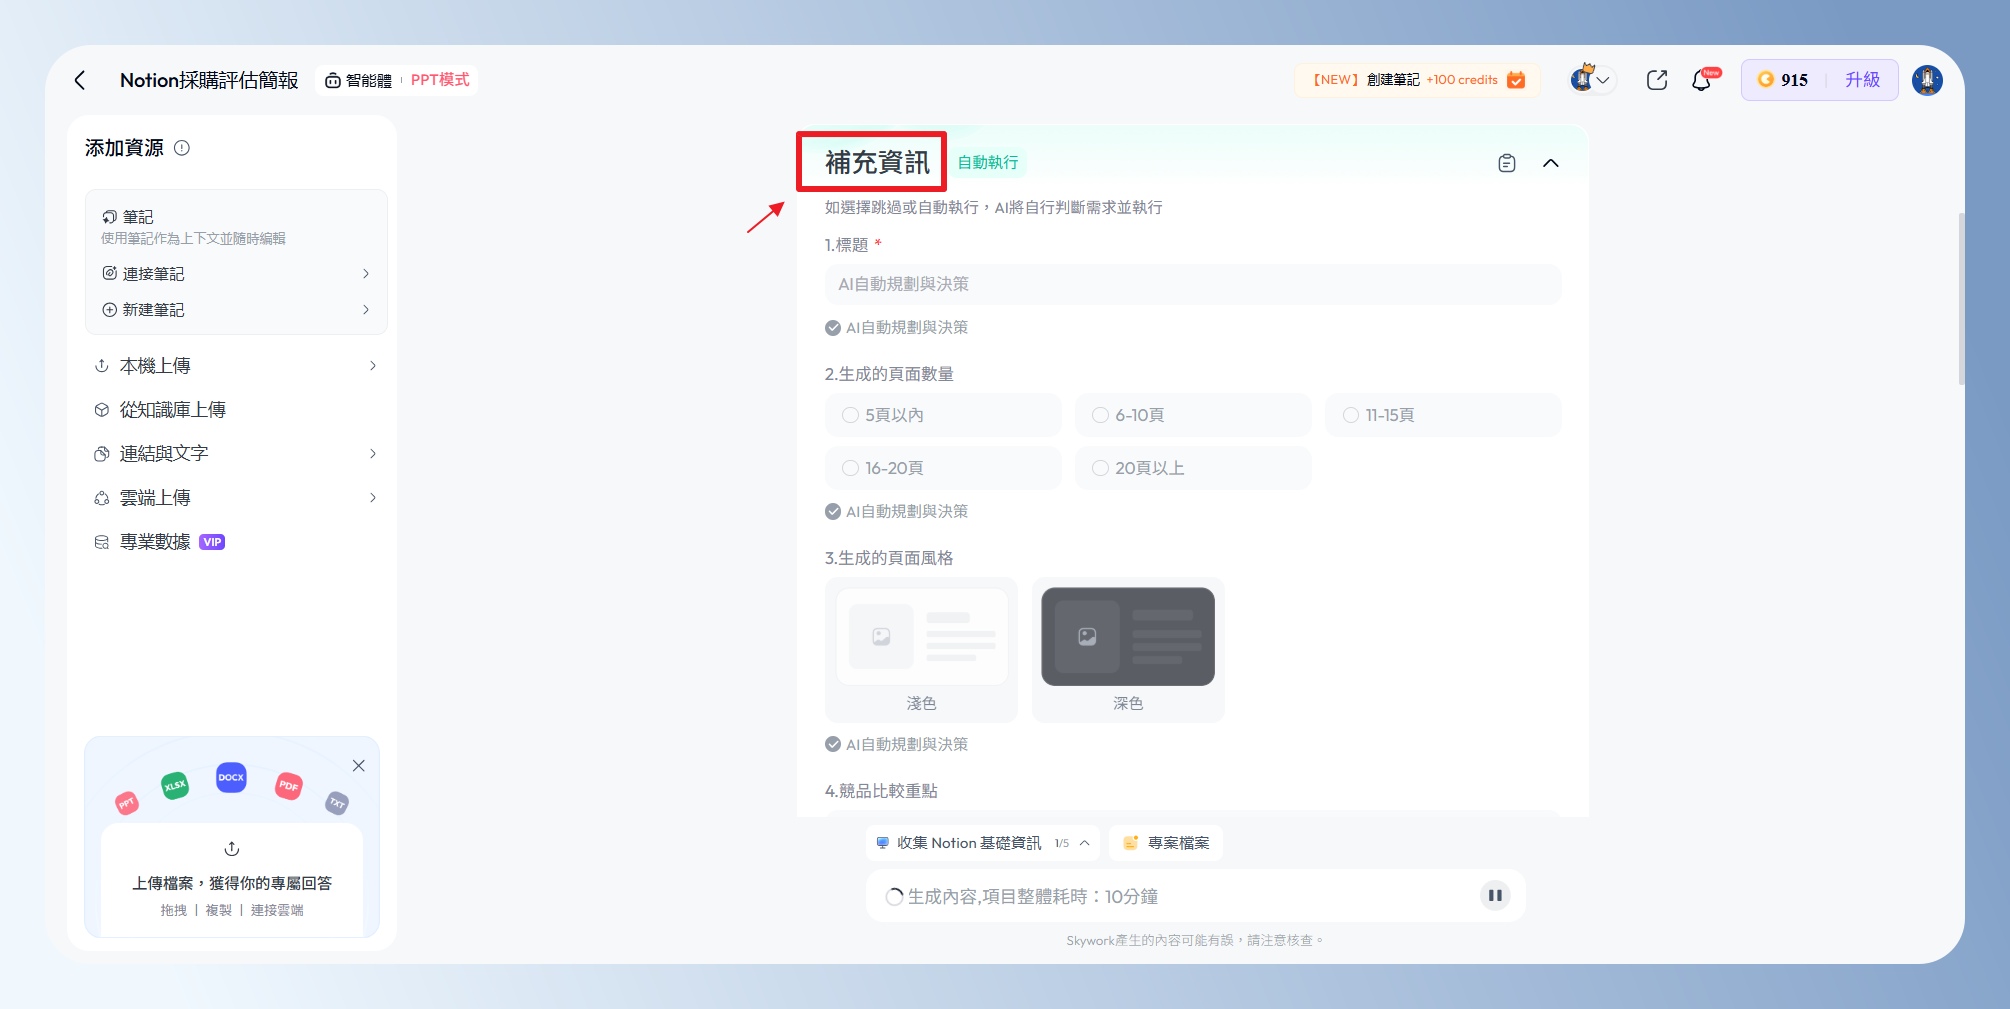Click the 升級 upgrade button

[x=1862, y=80]
